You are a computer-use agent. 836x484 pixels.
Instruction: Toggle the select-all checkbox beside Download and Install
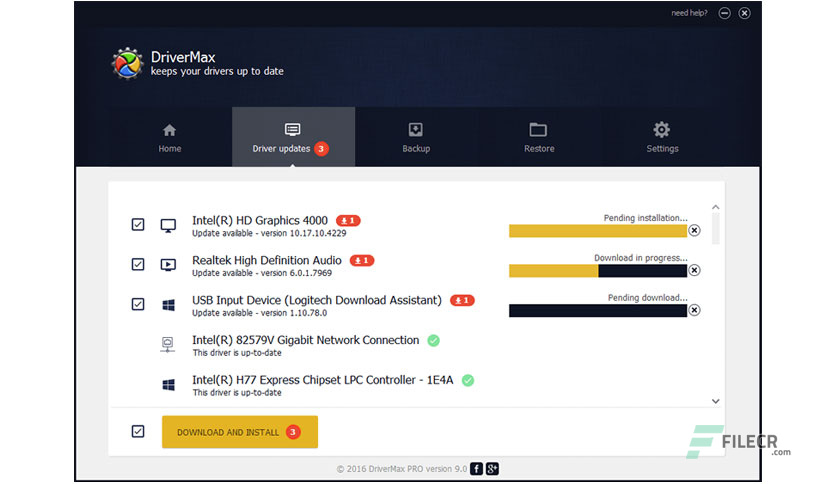pos(138,431)
